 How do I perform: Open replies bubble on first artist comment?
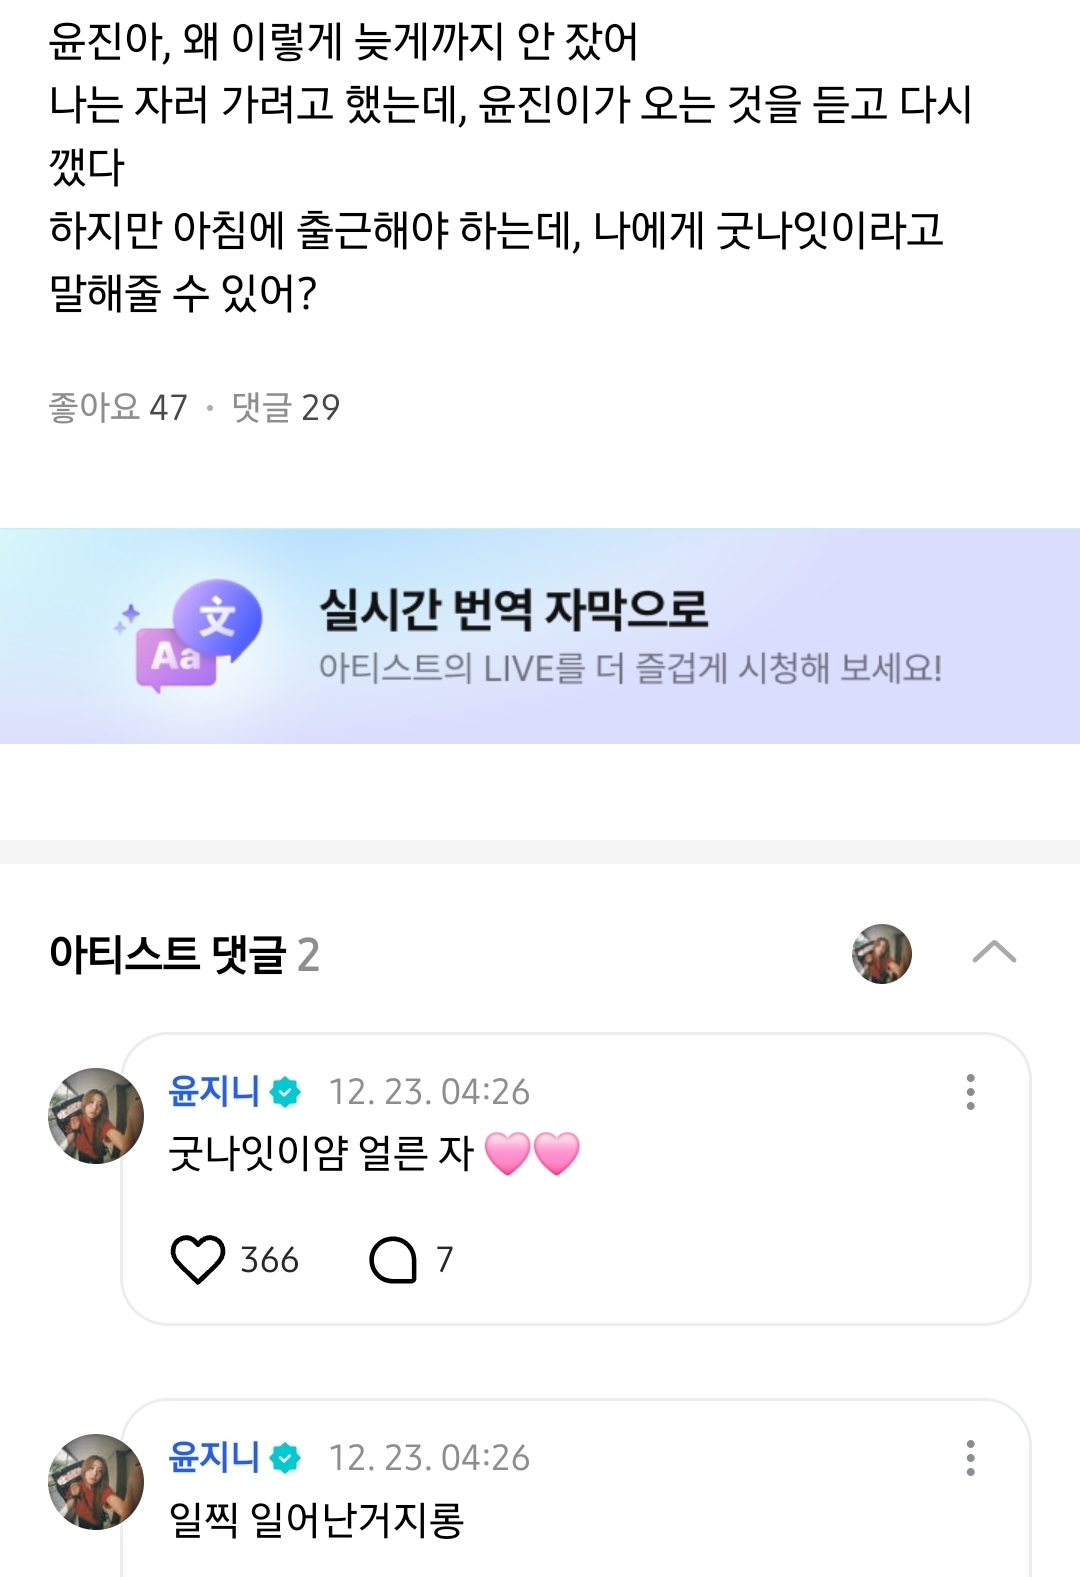393,1260
